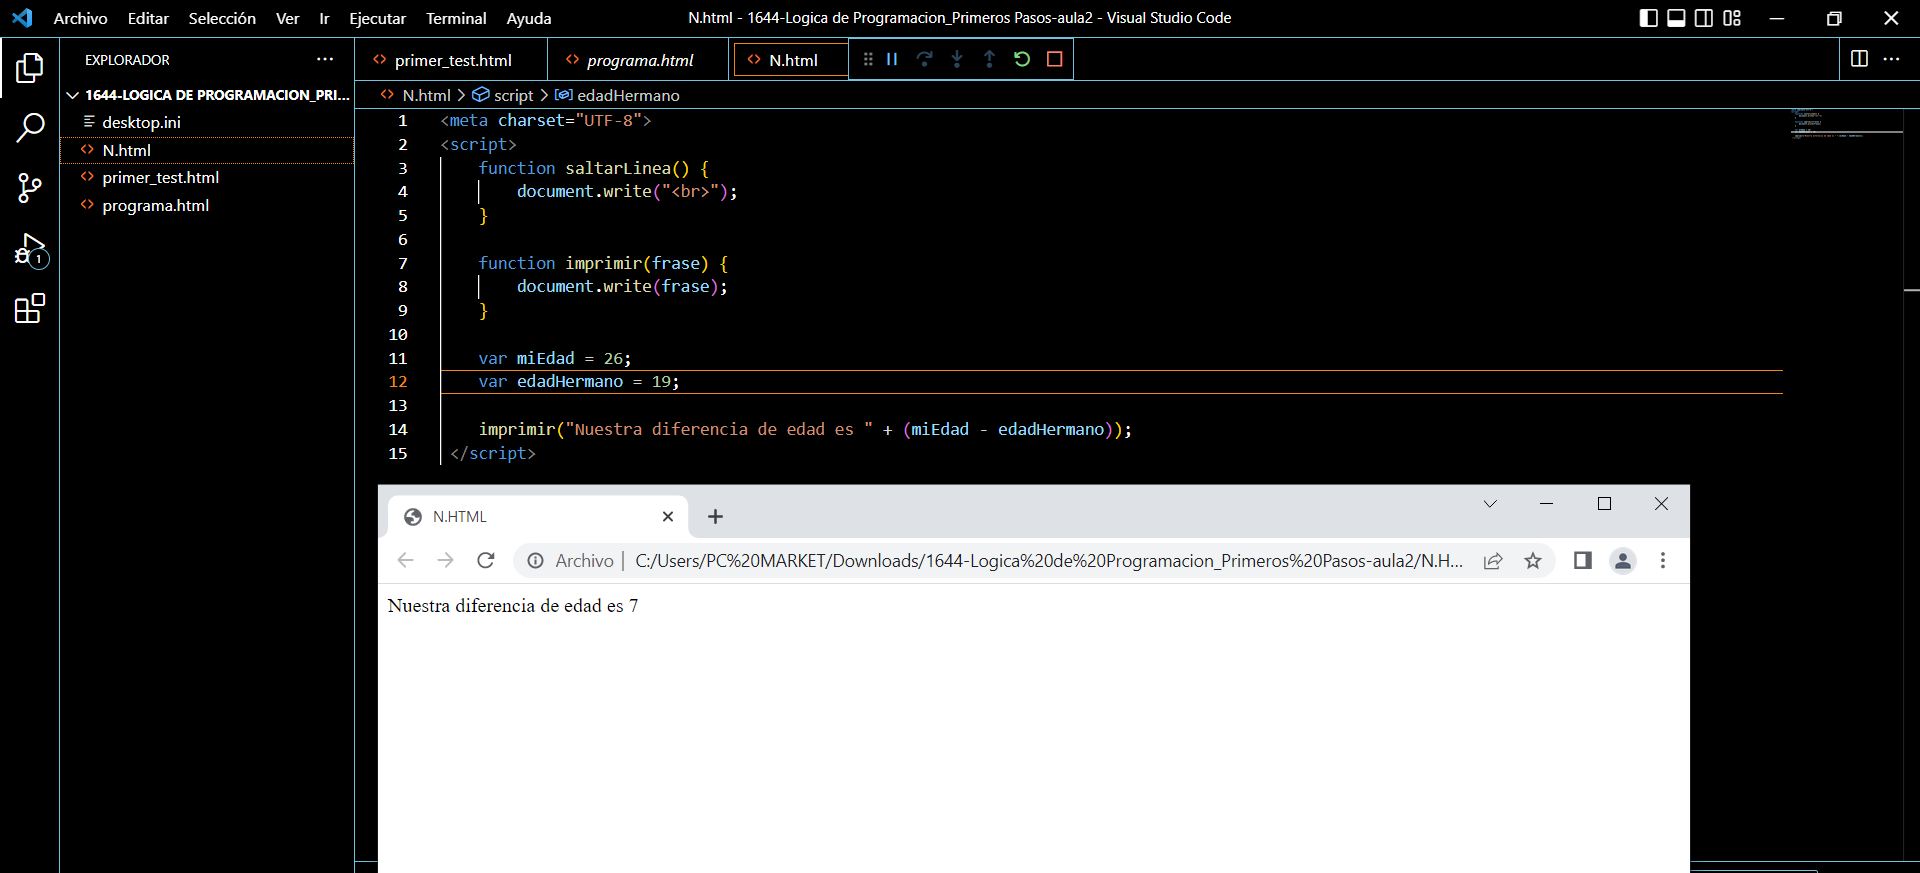Screen dimensions: 1920x873
Task: Close the N.HTML browser tab
Action: tap(668, 517)
